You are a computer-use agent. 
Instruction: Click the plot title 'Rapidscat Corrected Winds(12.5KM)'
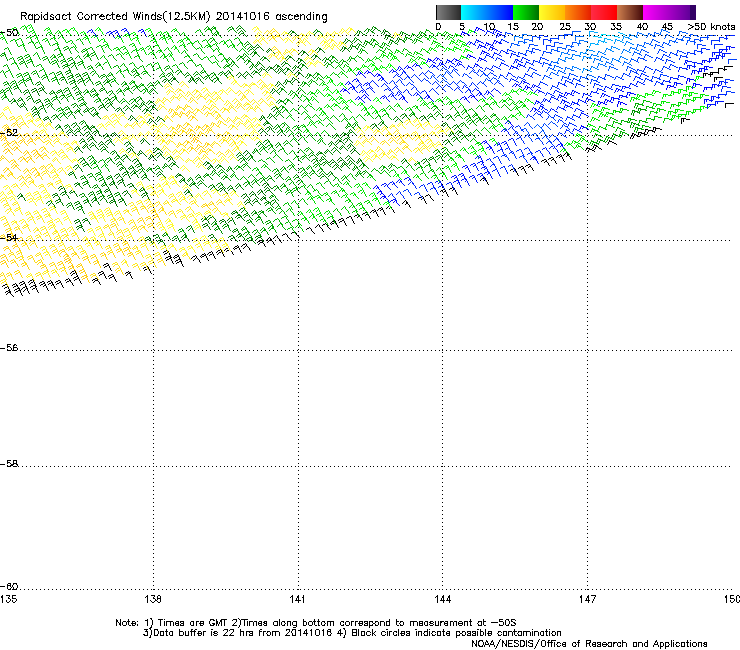click(x=115, y=17)
